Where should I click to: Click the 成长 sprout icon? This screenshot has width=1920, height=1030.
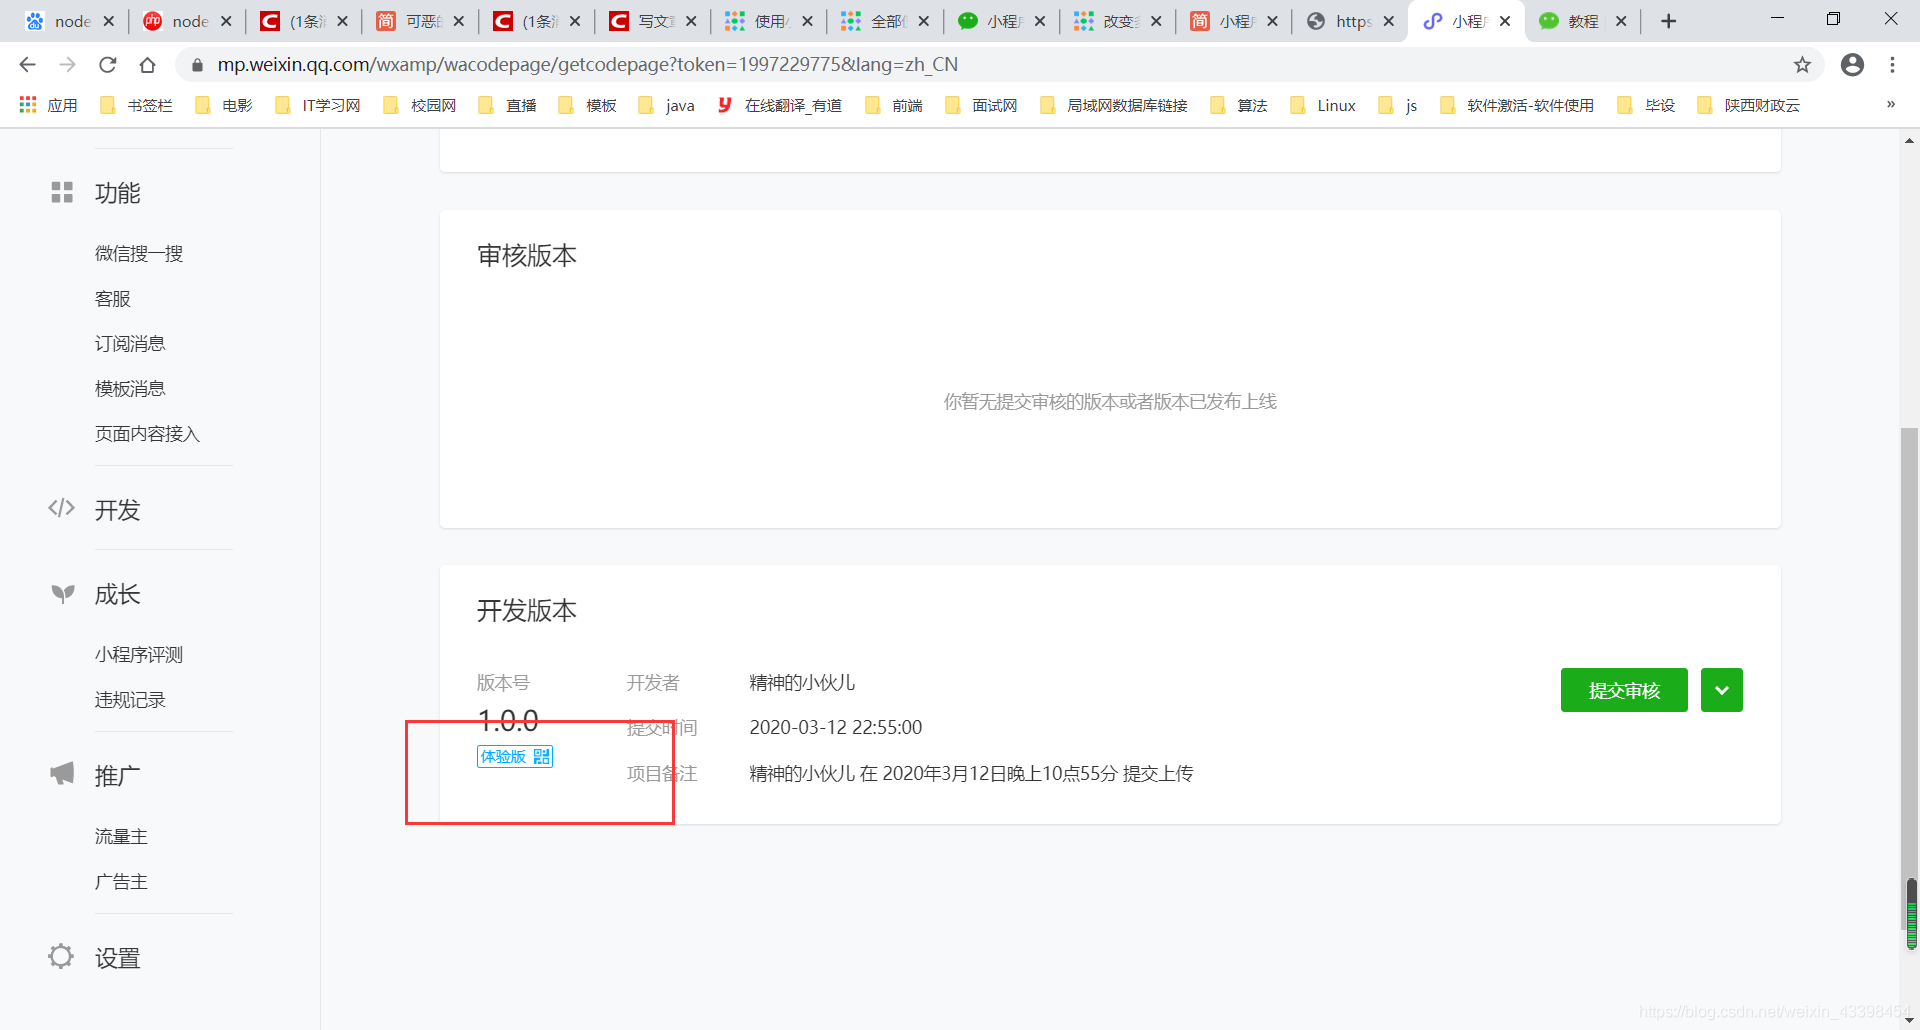tap(61, 593)
